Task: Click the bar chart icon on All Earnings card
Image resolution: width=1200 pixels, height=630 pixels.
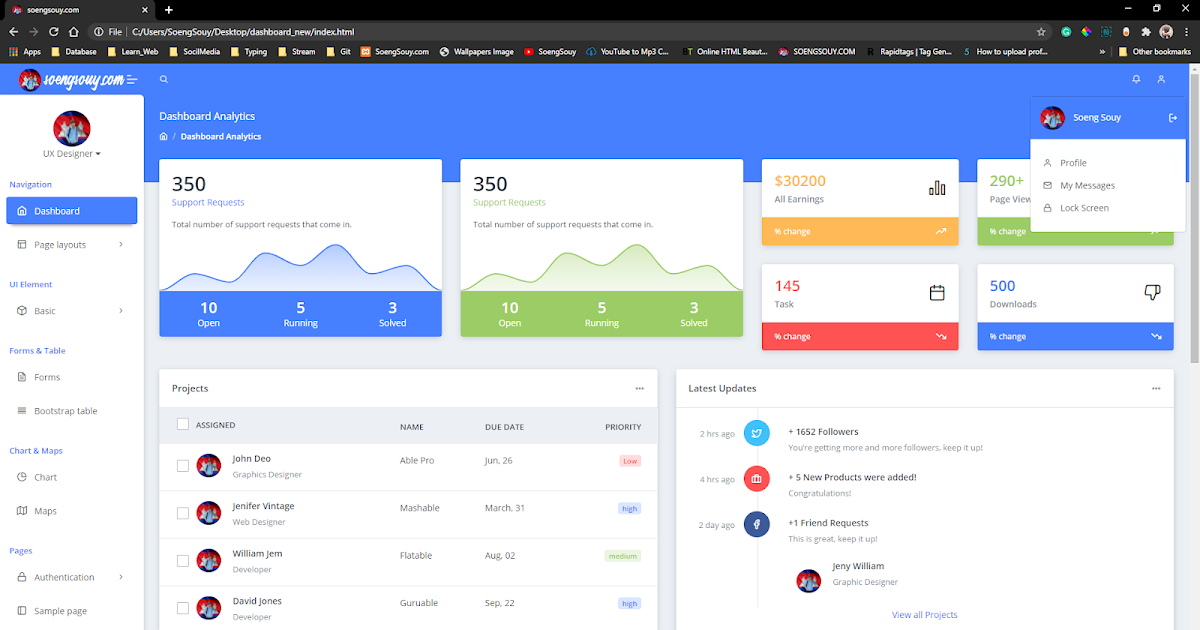Action: click(935, 187)
